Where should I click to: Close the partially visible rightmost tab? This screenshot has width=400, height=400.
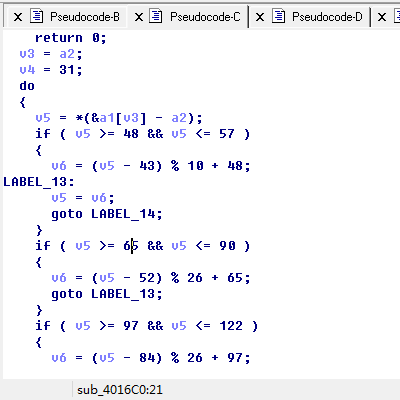coord(382,17)
